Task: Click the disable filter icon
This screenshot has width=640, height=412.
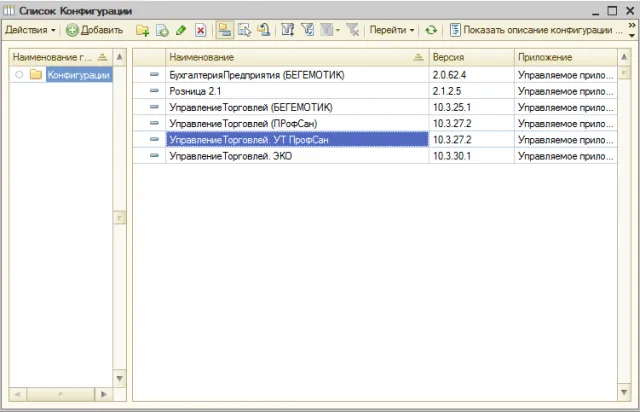Action: pyautogui.click(x=352, y=30)
